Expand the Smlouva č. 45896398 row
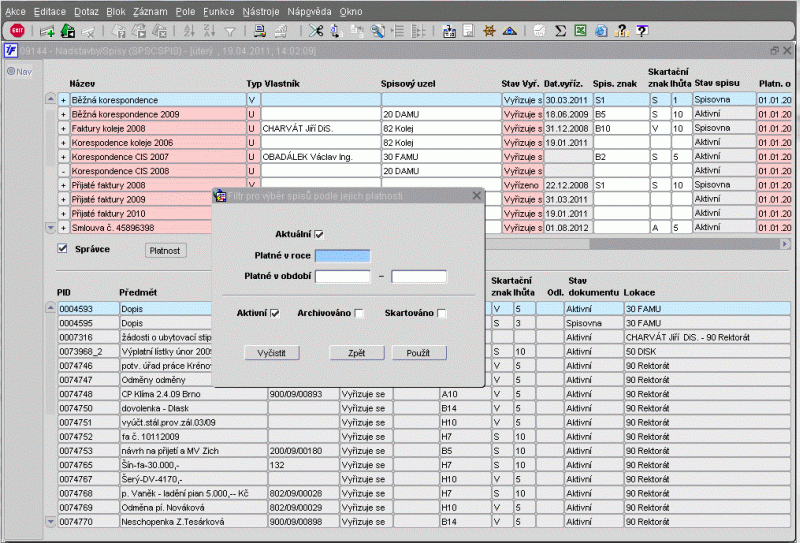This screenshot has height=543, width=800. tap(63, 228)
